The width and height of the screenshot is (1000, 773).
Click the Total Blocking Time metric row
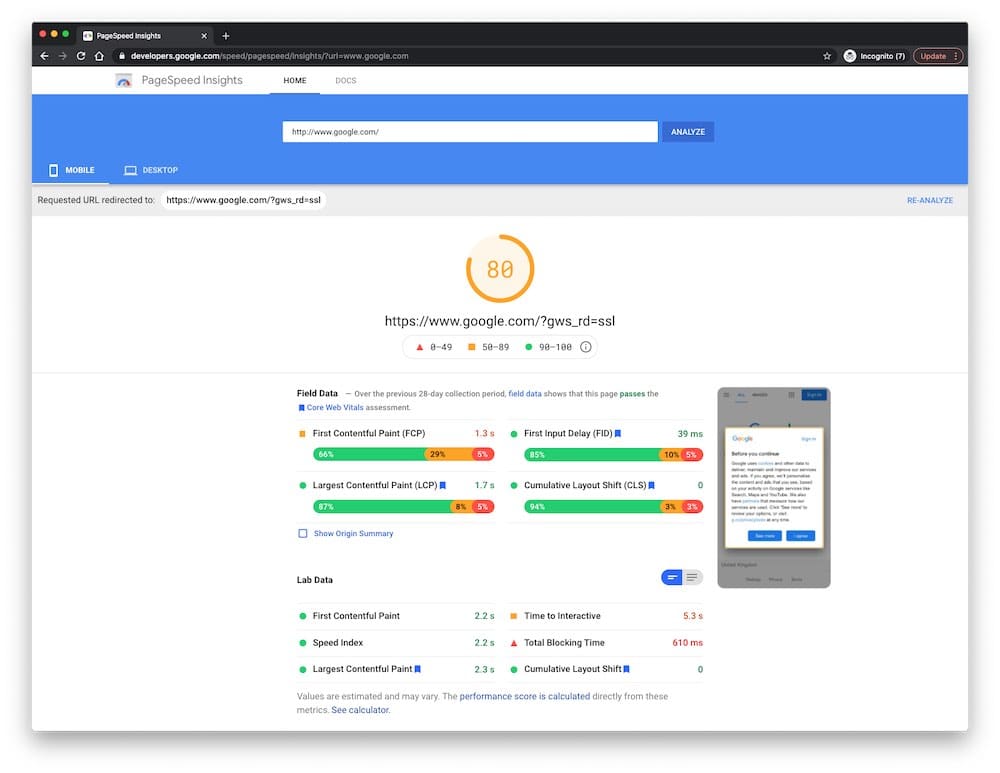606,643
